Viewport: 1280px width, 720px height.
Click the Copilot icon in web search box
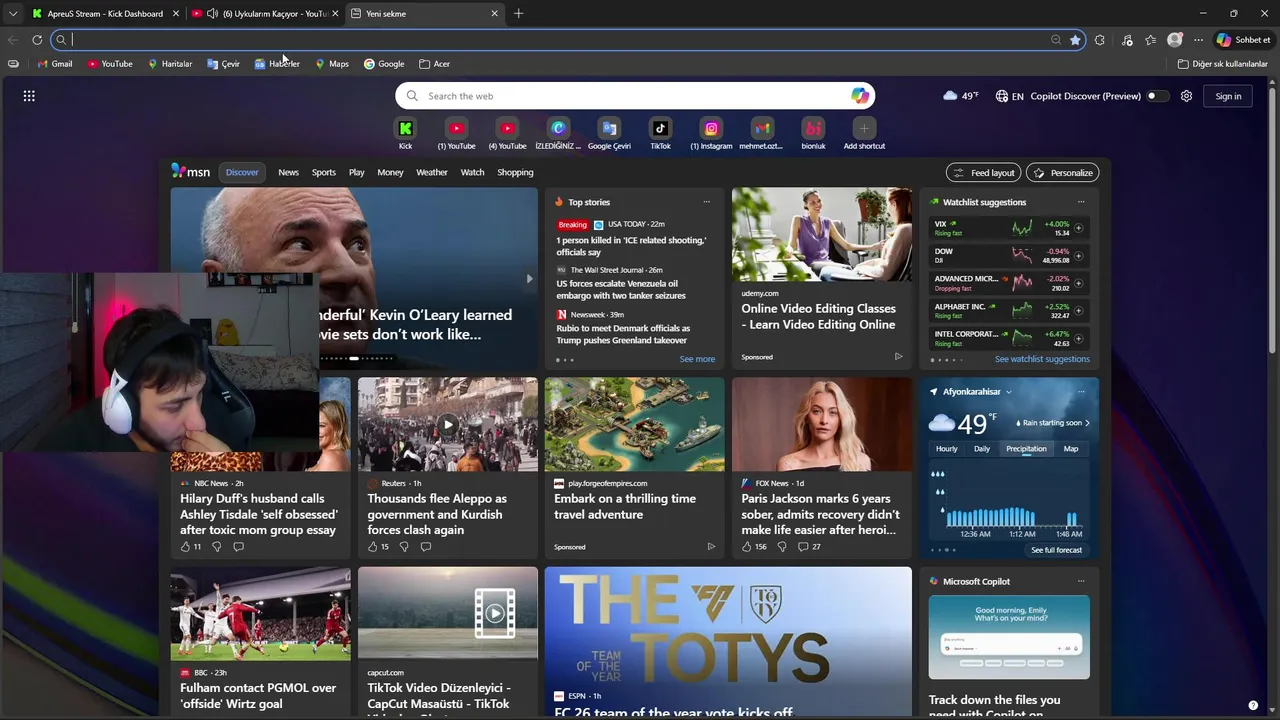coord(860,96)
